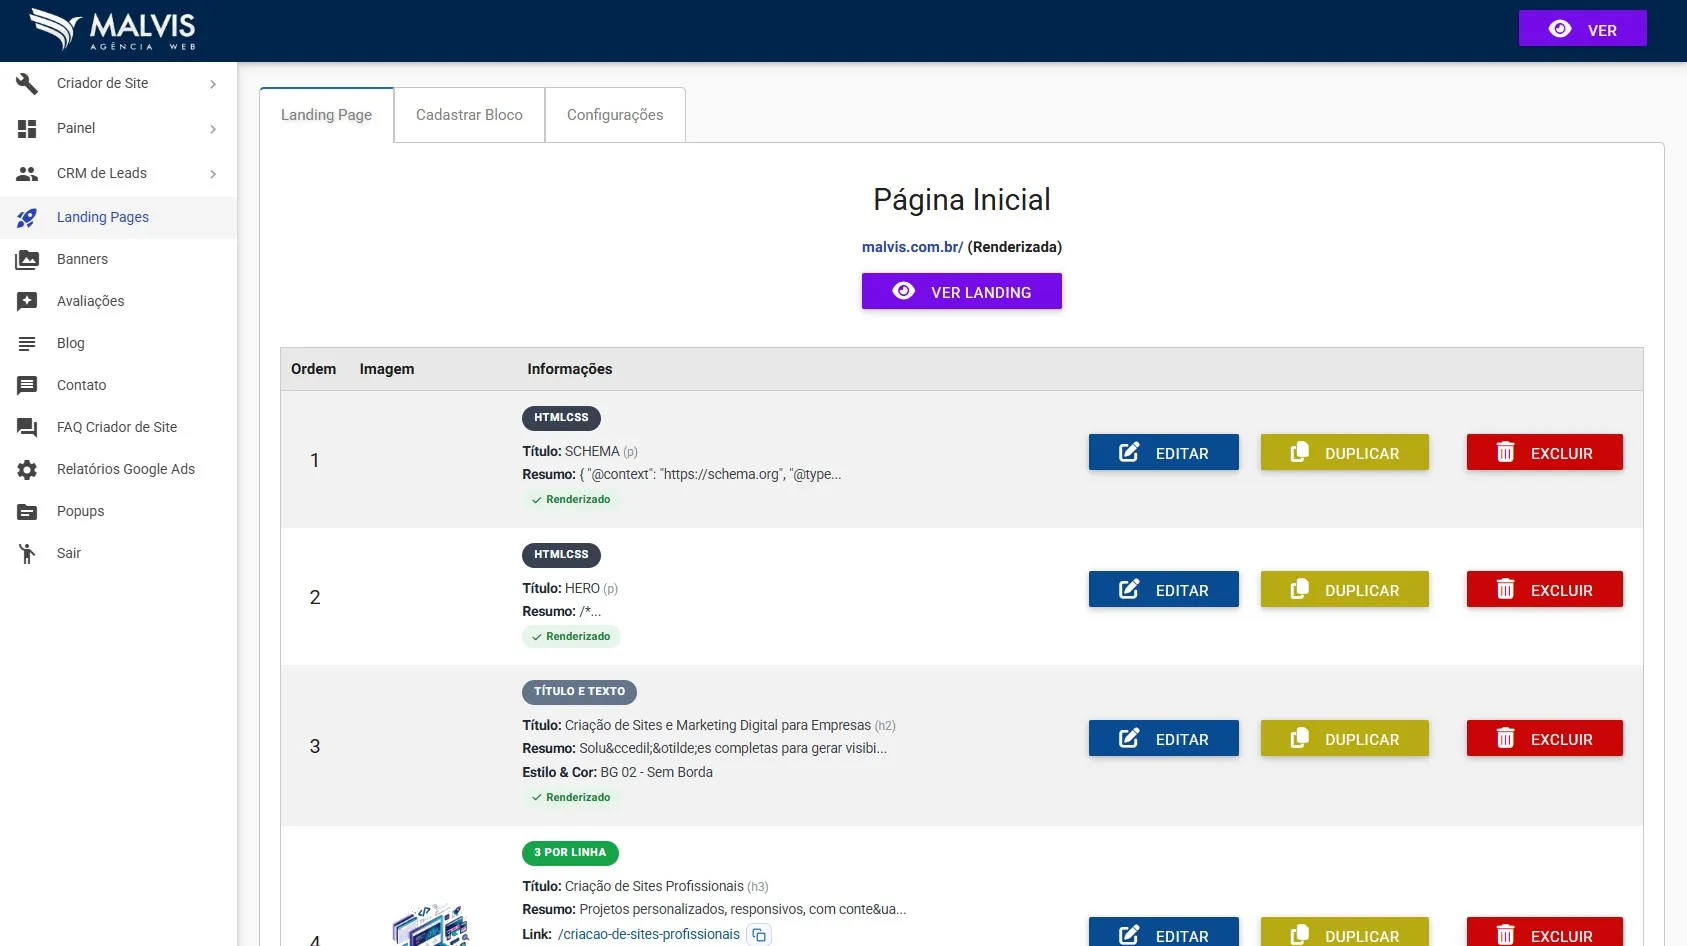Click the Informações column header

570,369
